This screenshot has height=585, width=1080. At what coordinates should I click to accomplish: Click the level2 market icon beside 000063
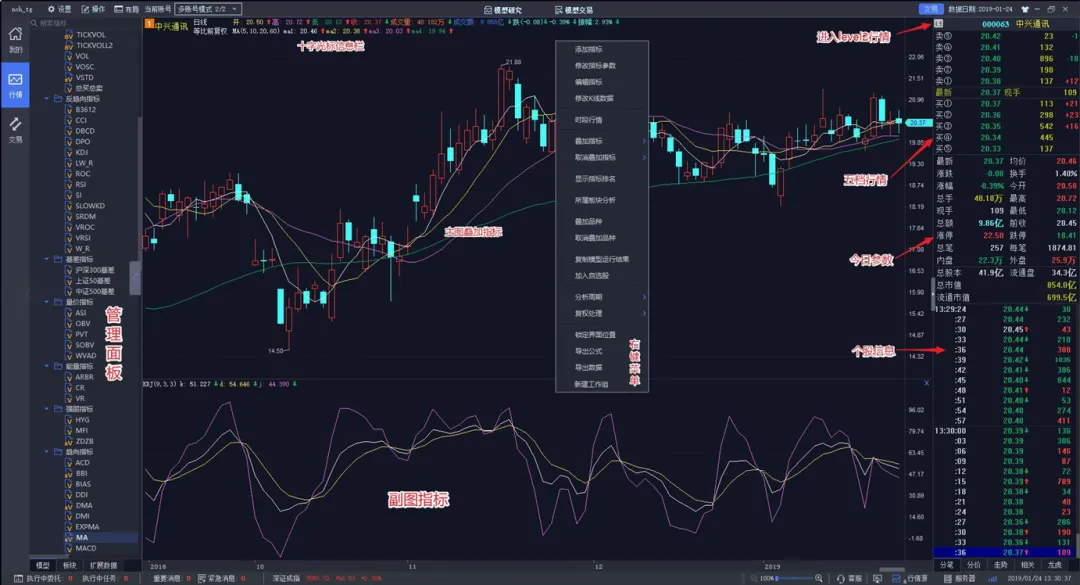[x=938, y=23]
